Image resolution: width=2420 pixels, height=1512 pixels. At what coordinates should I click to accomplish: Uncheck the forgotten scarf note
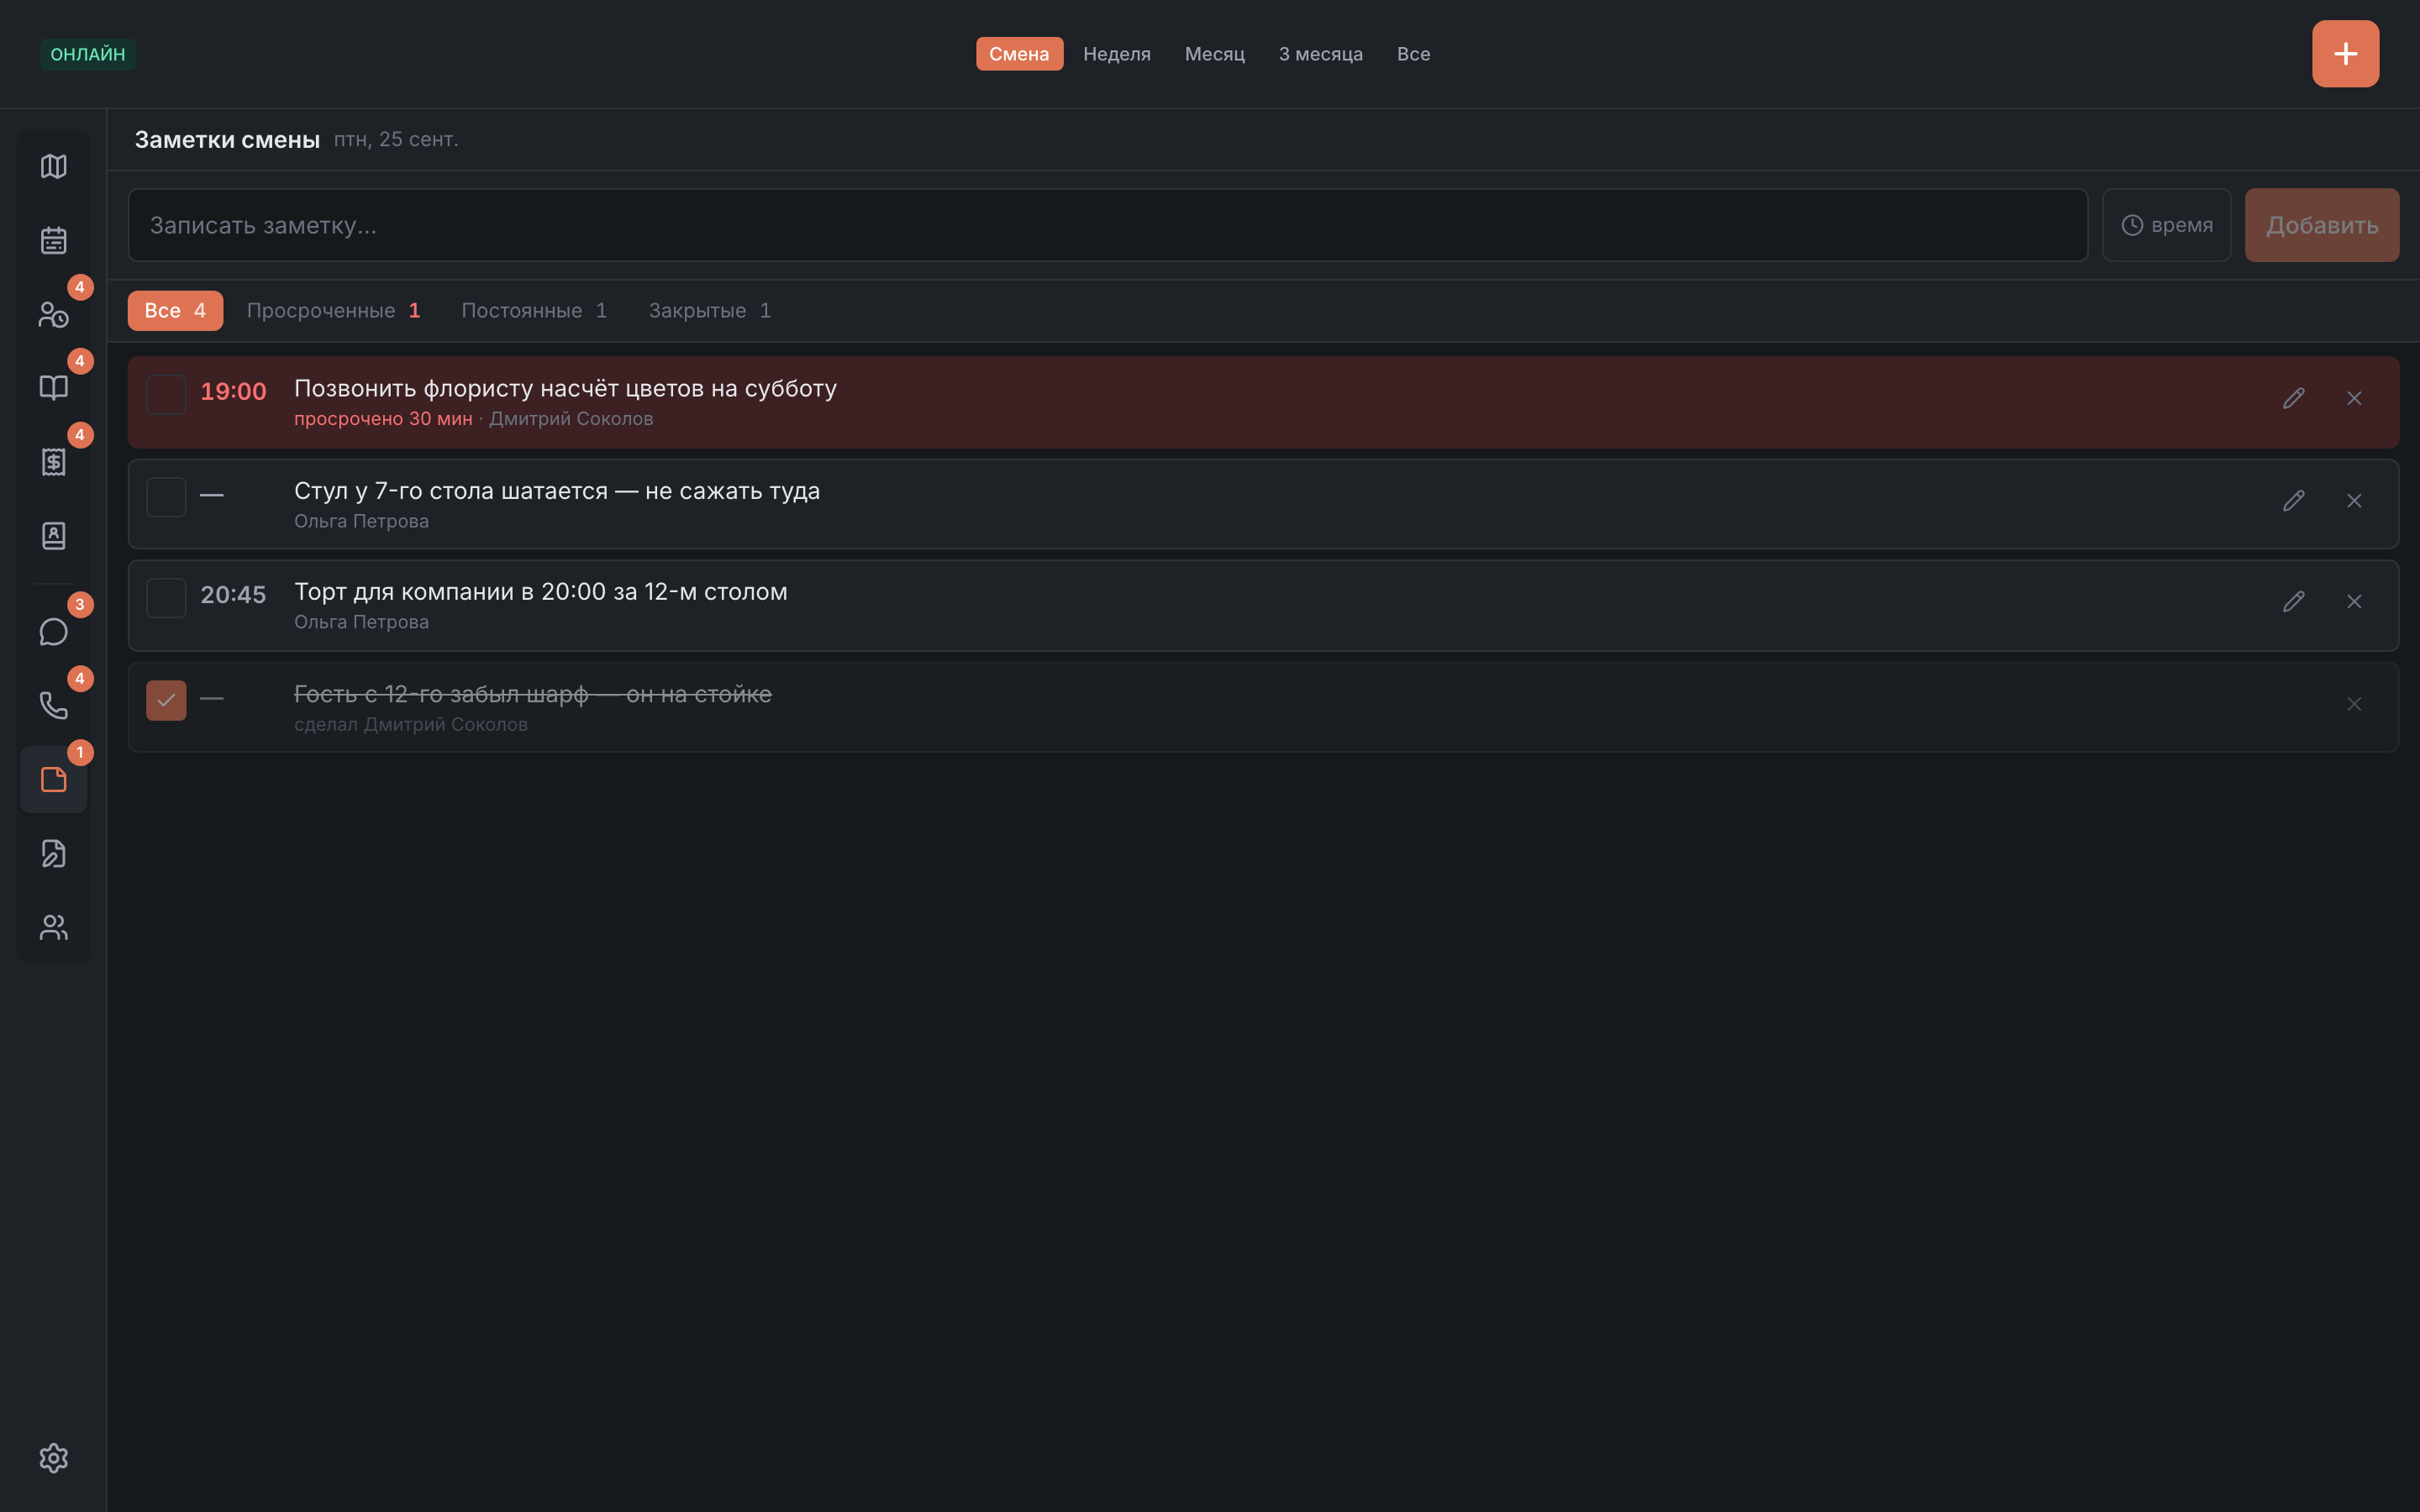point(166,701)
